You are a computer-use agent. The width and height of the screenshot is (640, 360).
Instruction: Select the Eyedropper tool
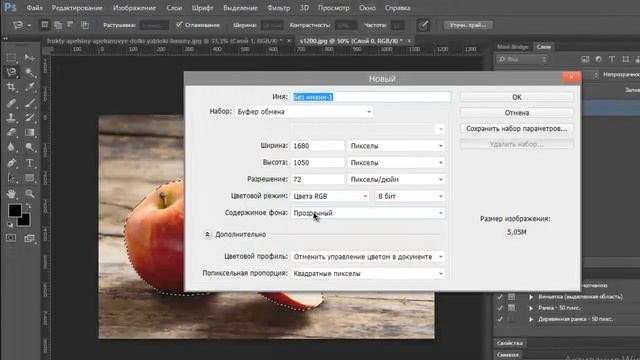30,87
